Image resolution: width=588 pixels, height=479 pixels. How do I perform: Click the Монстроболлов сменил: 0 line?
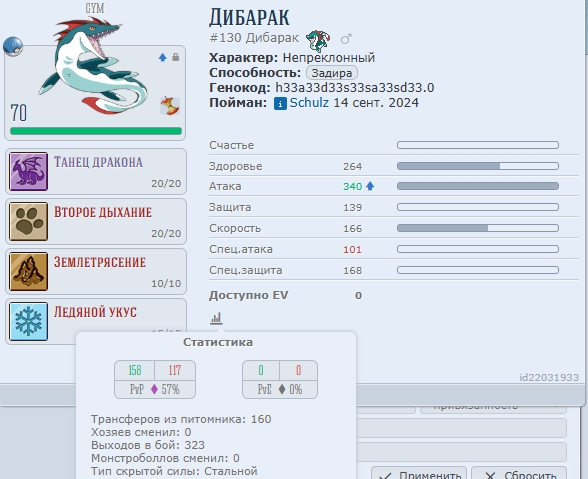pyautogui.click(x=165, y=458)
